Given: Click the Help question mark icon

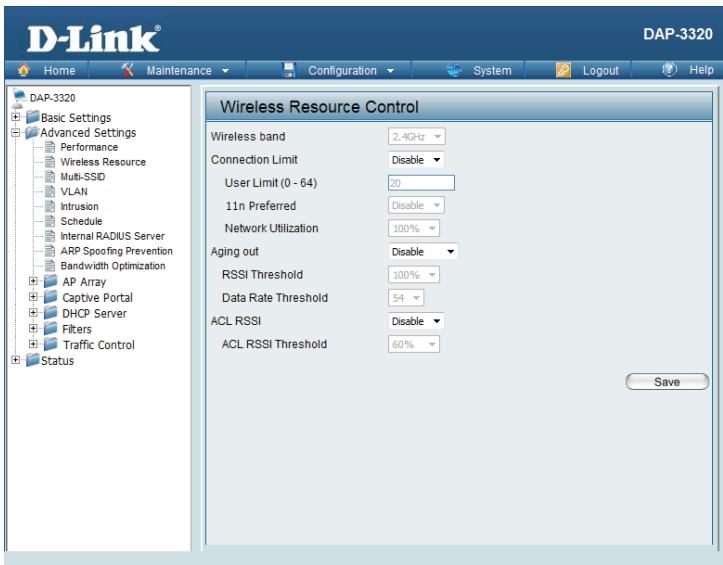Looking at the screenshot, I should [670, 70].
